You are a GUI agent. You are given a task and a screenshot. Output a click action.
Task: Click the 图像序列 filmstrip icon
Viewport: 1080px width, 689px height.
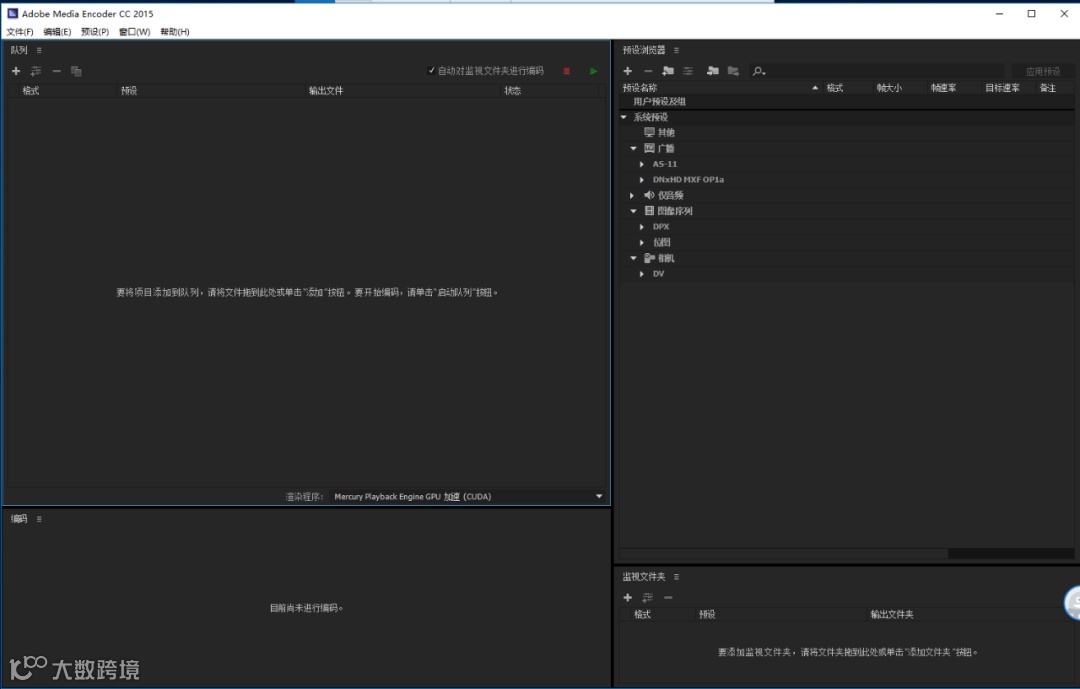649,211
